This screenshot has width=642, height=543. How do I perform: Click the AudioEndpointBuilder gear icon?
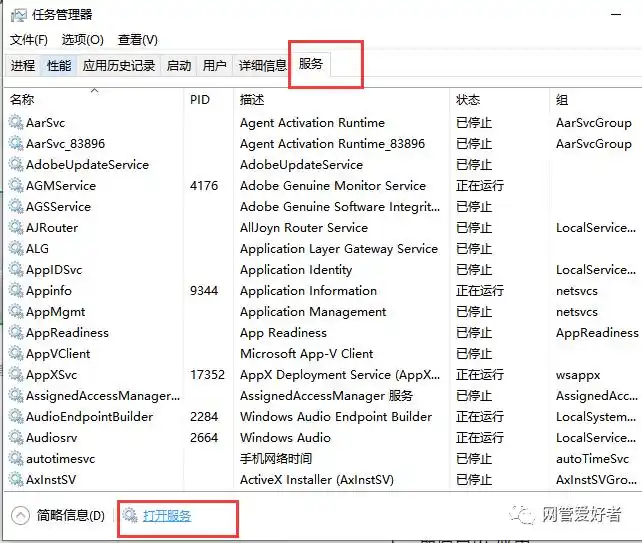pos(16,416)
